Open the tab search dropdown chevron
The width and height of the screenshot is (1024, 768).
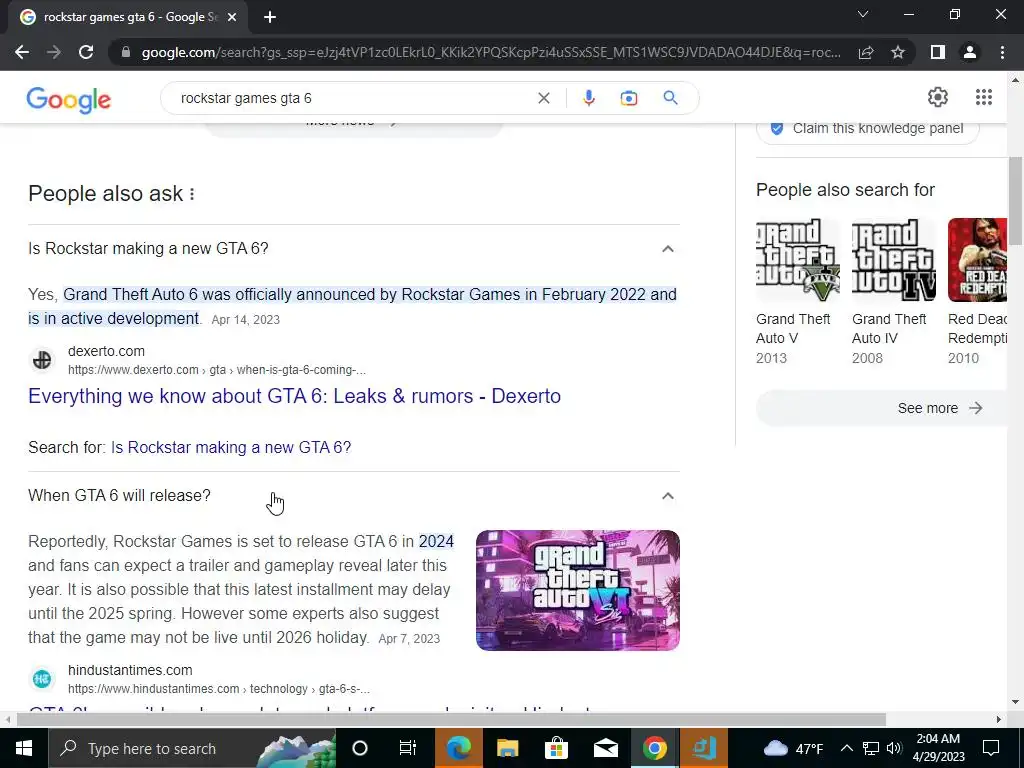863,14
